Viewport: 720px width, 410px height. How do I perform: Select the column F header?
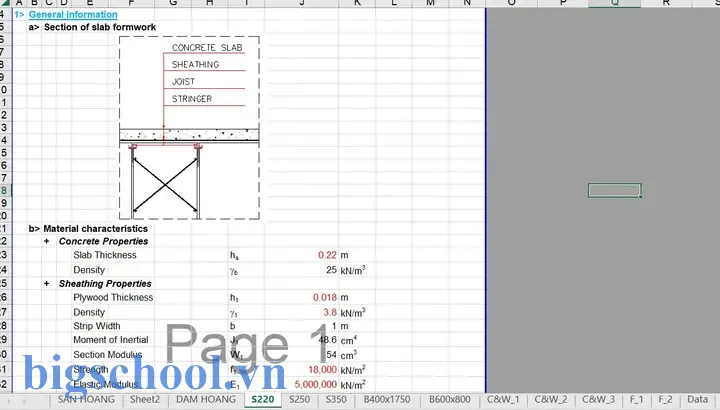pyautogui.click(x=131, y=3)
